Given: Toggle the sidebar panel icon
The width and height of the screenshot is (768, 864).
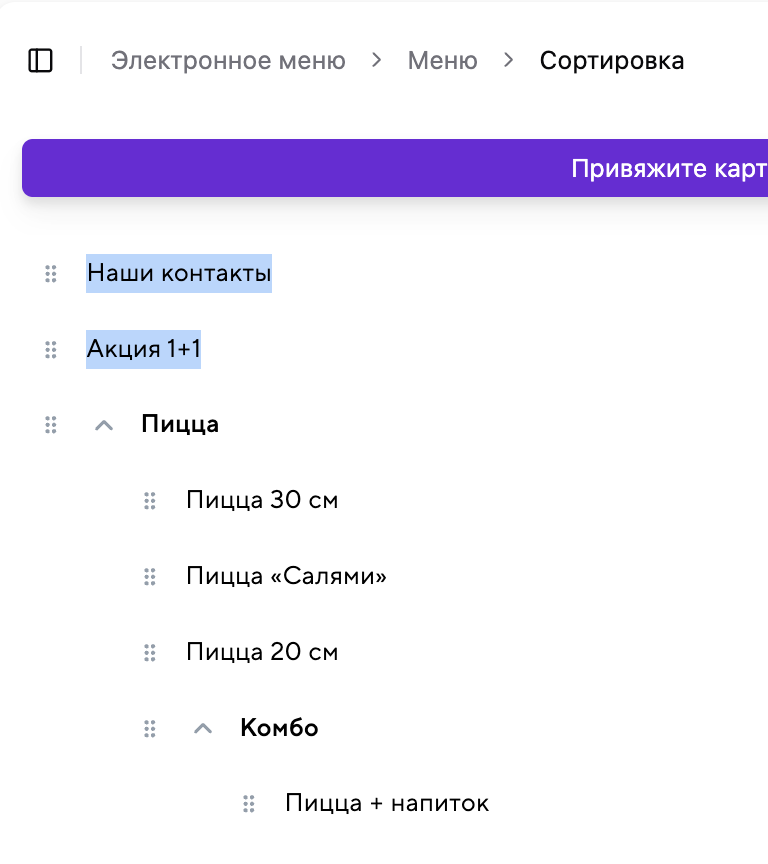Looking at the screenshot, I should (40, 61).
